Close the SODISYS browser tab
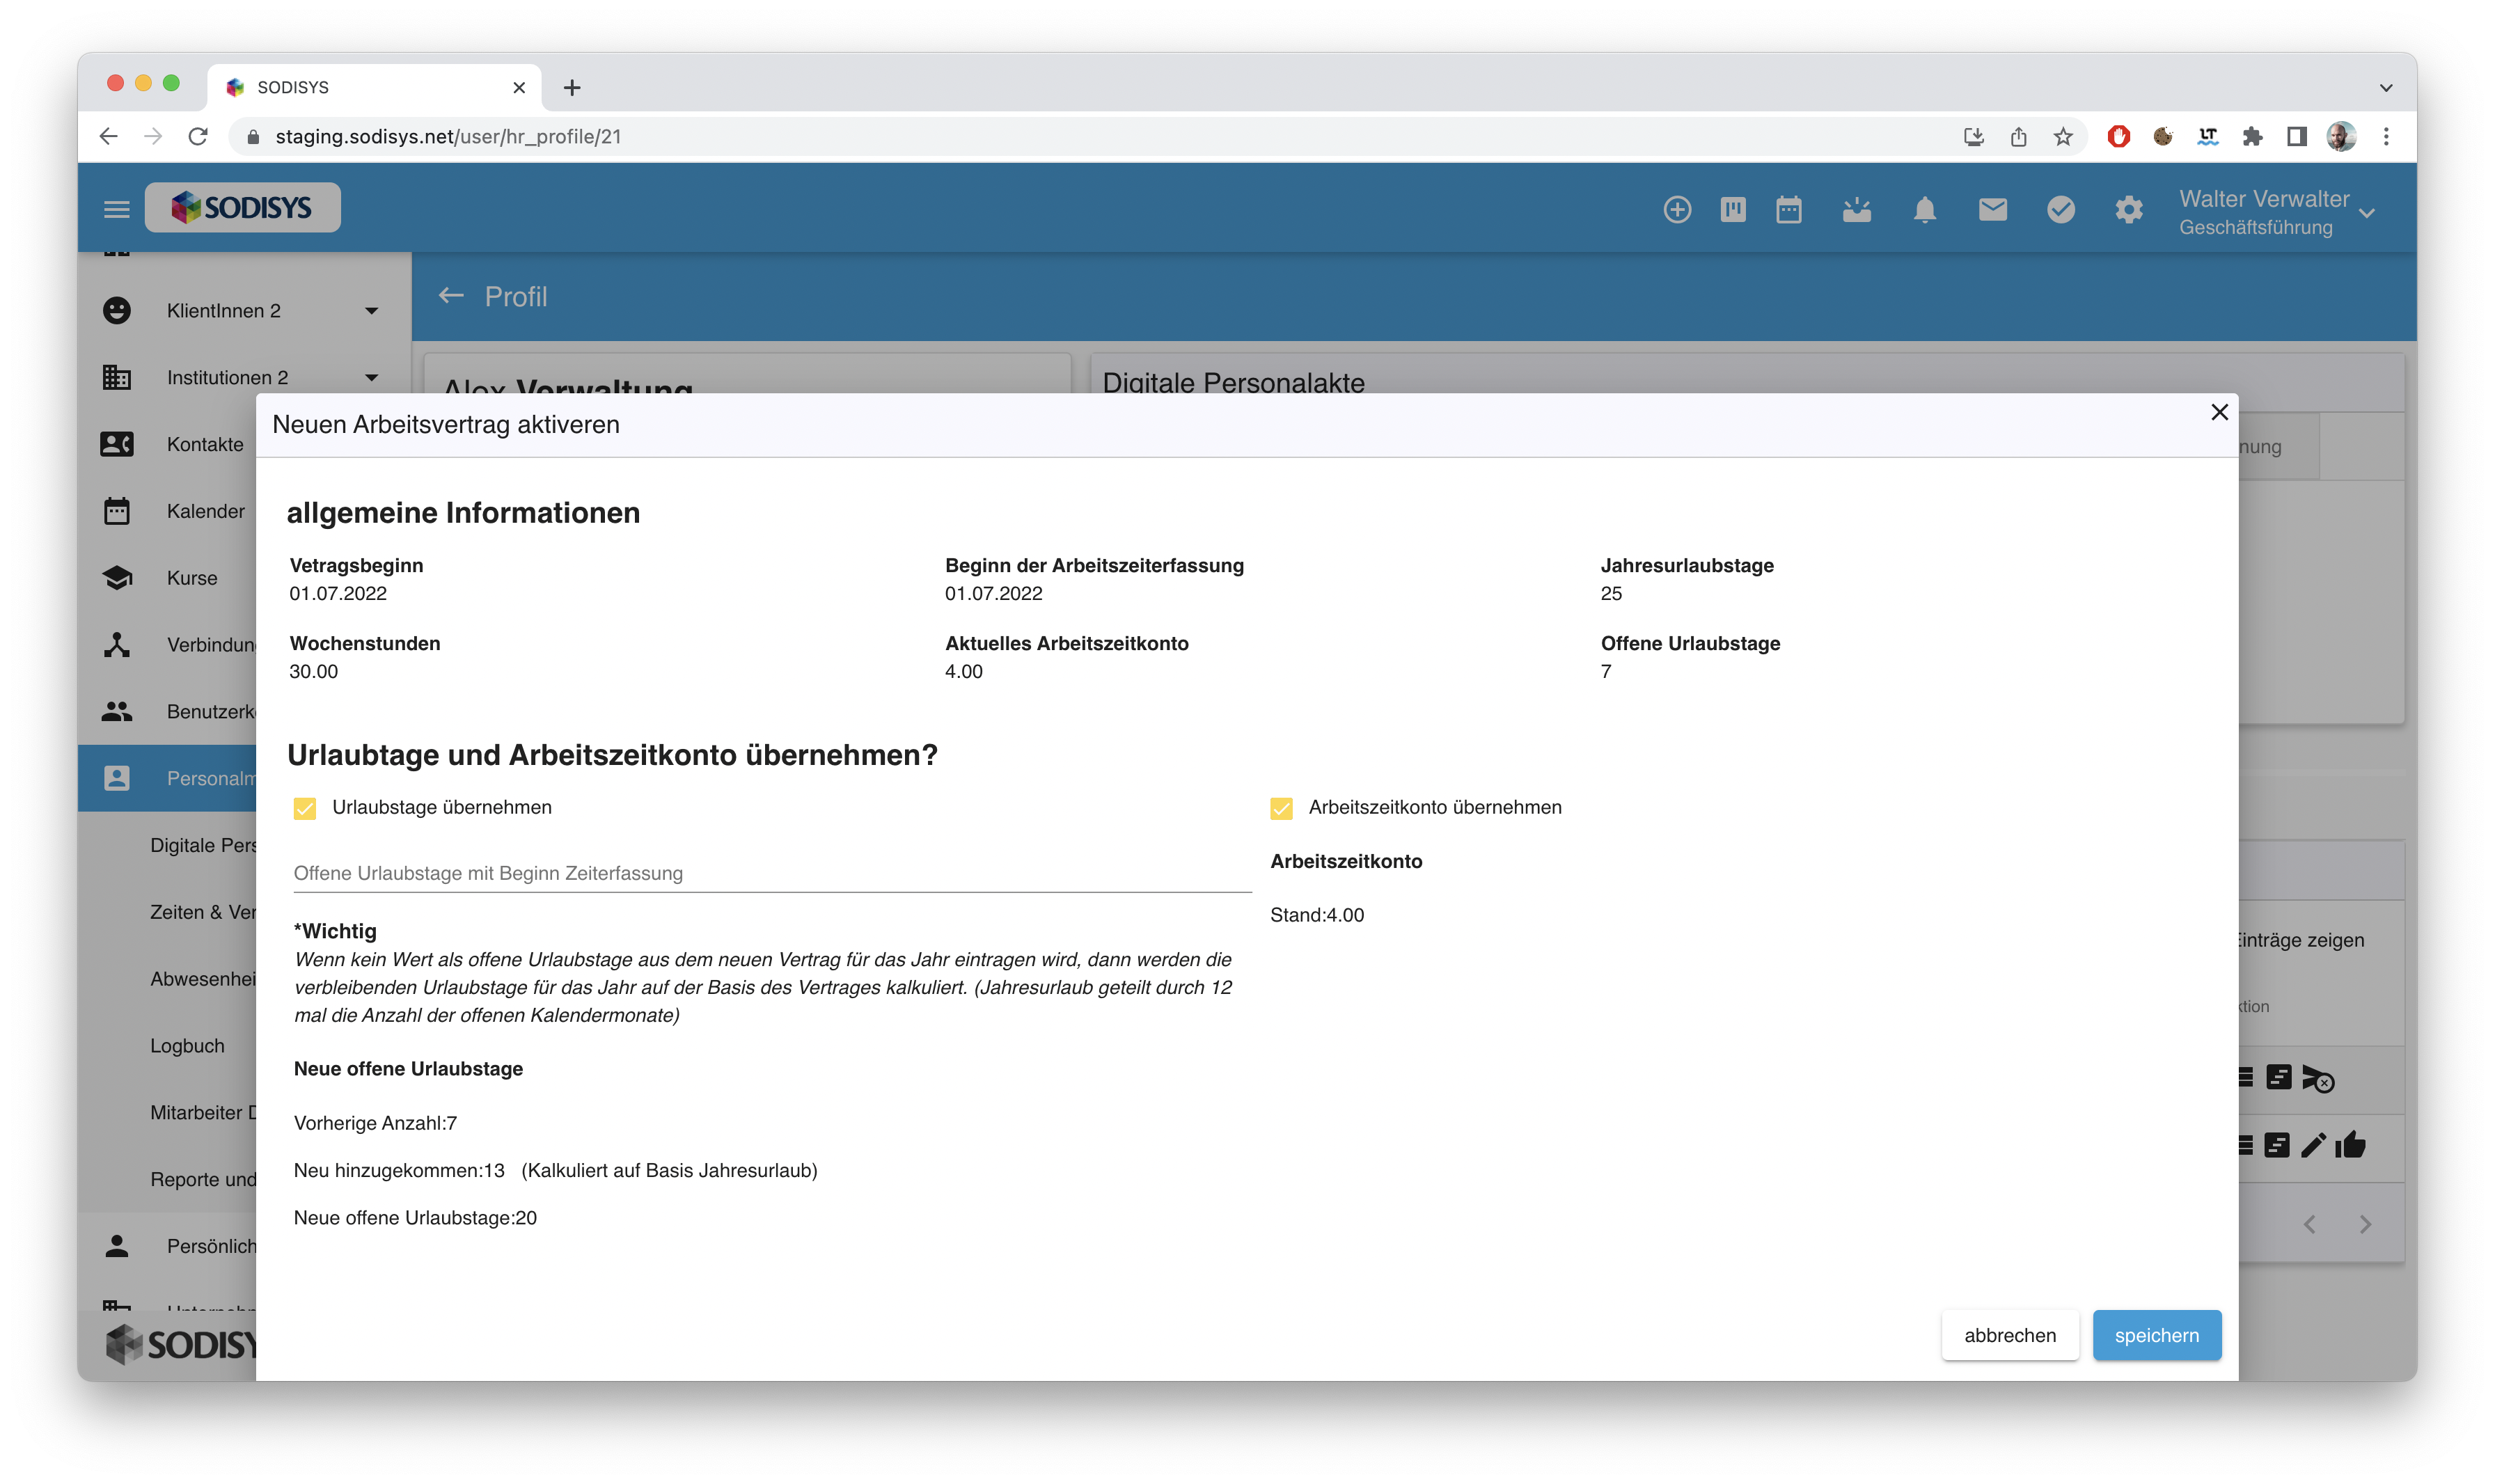The height and width of the screenshot is (1484, 2495). 519,87
